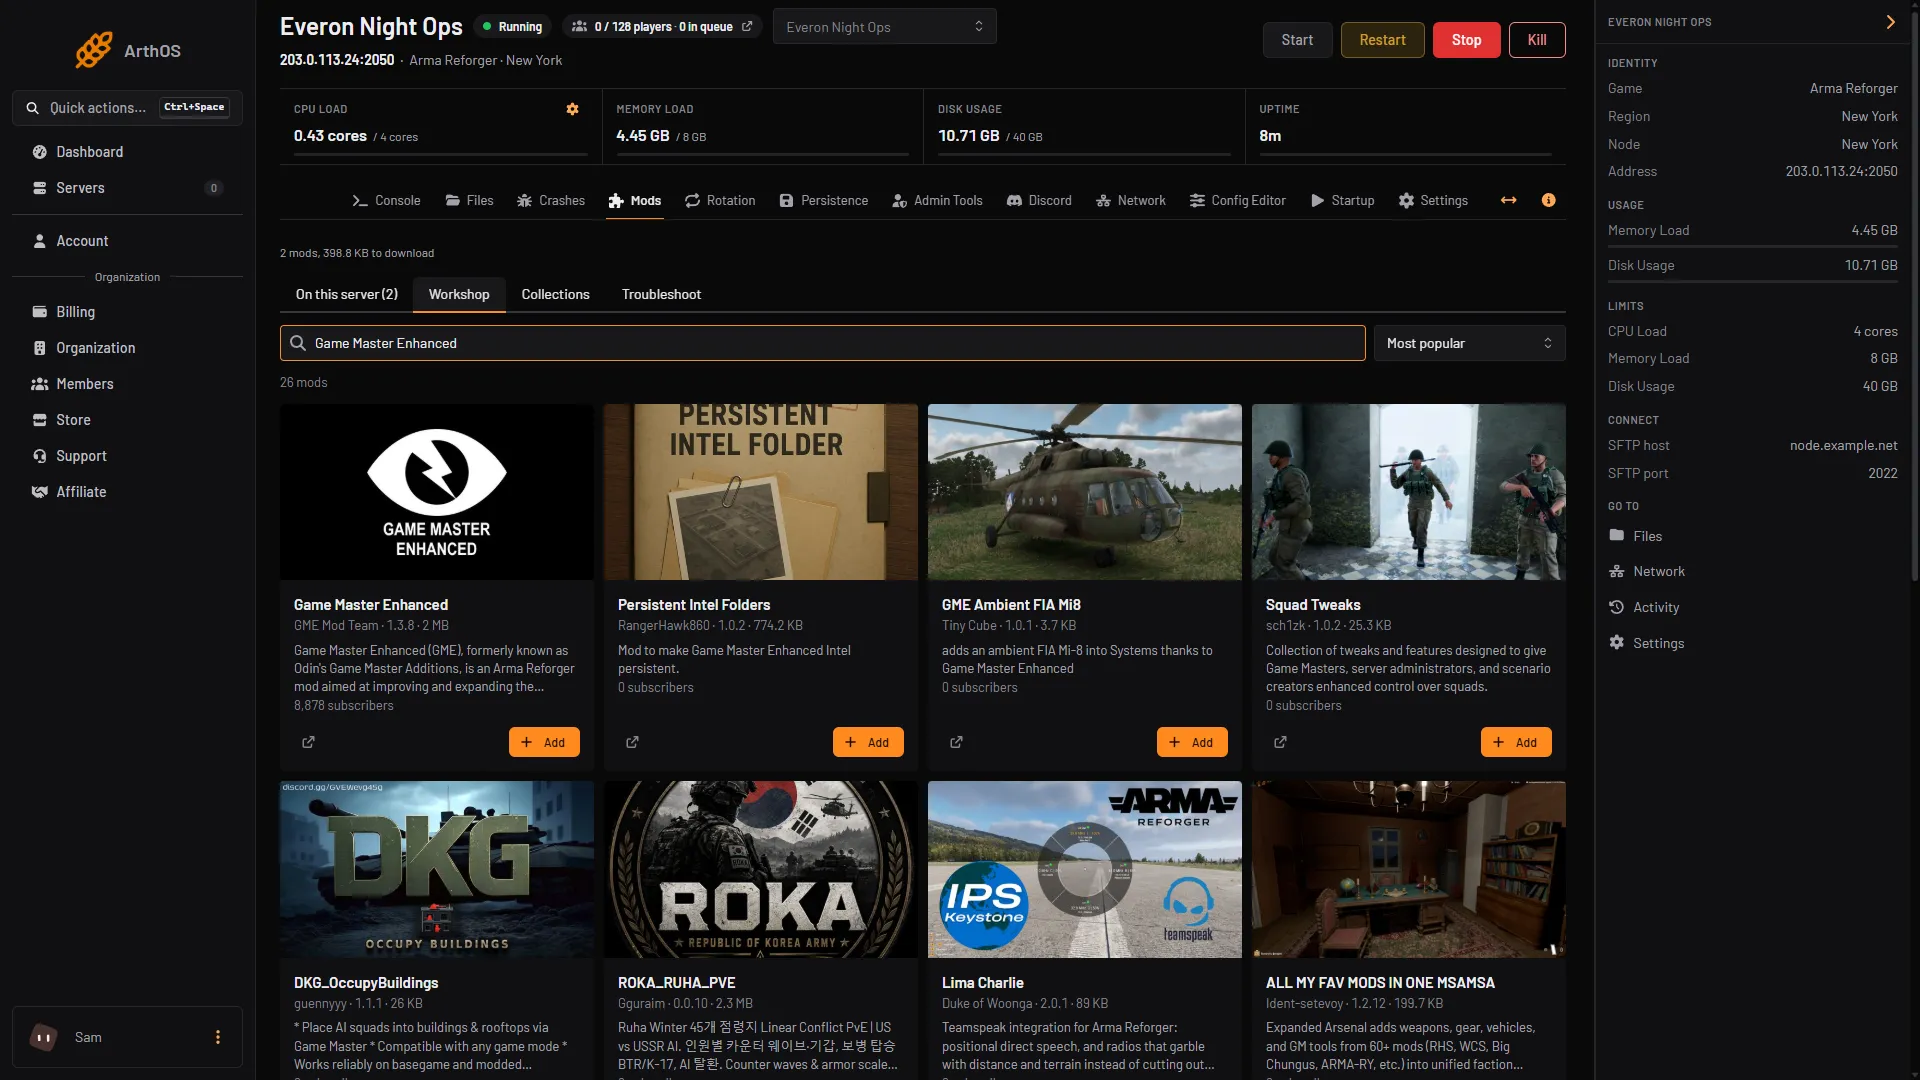Toggle the tab bar width arrows icon

coord(1508,200)
